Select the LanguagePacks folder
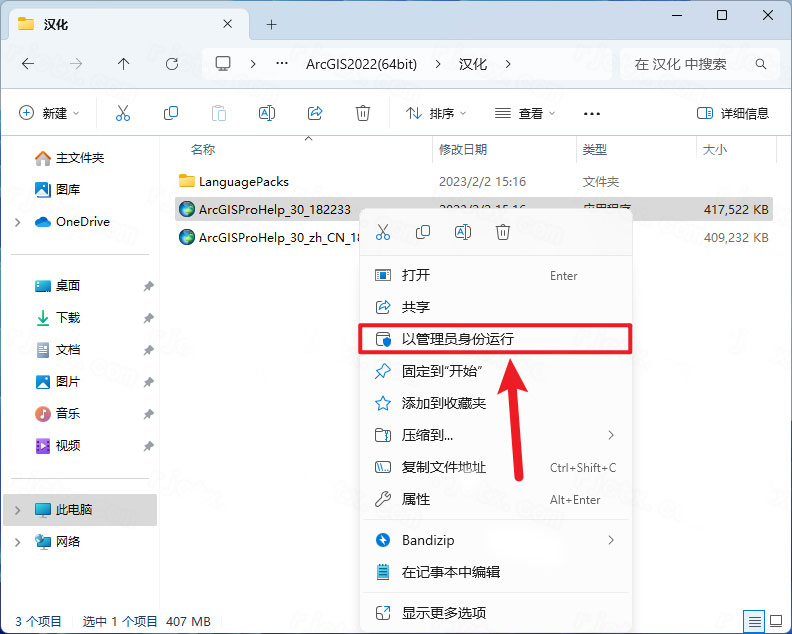The height and width of the screenshot is (634, 792). 234,181
